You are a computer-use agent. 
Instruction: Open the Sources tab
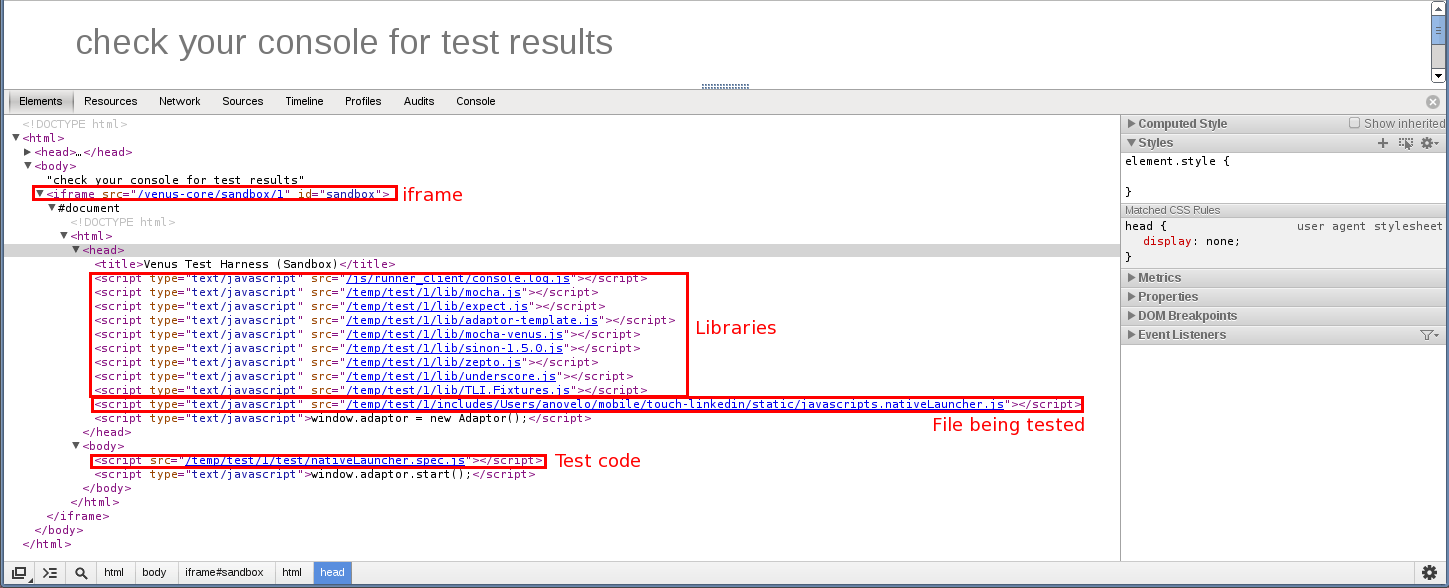click(243, 101)
